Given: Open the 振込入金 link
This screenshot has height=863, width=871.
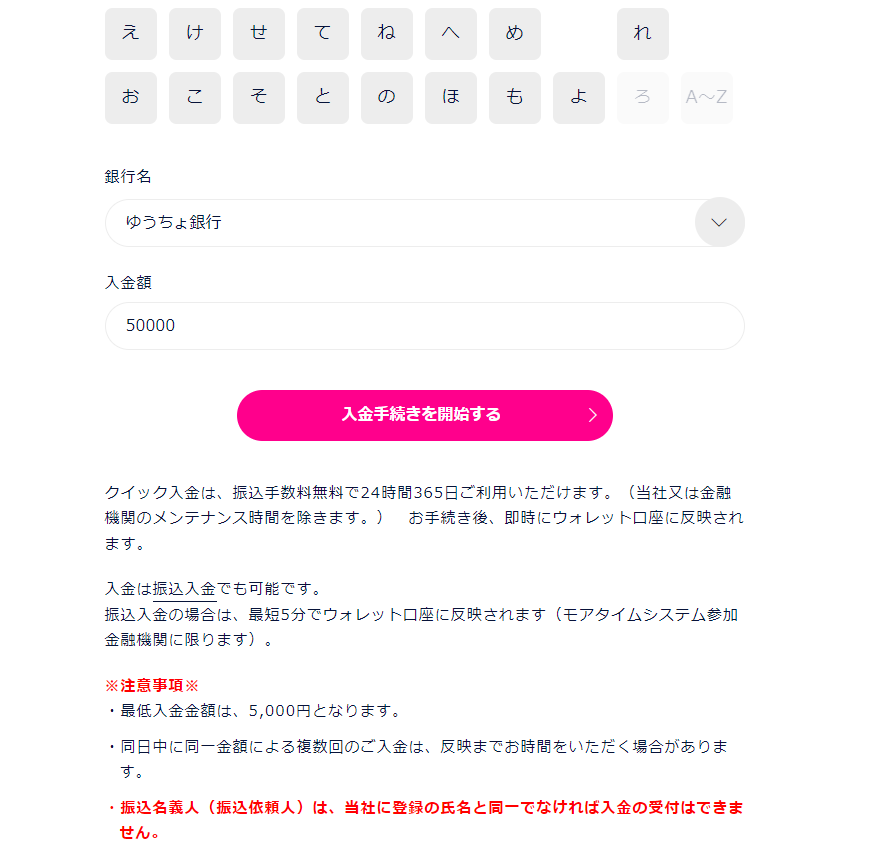Looking at the screenshot, I should (x=184, y=588).
